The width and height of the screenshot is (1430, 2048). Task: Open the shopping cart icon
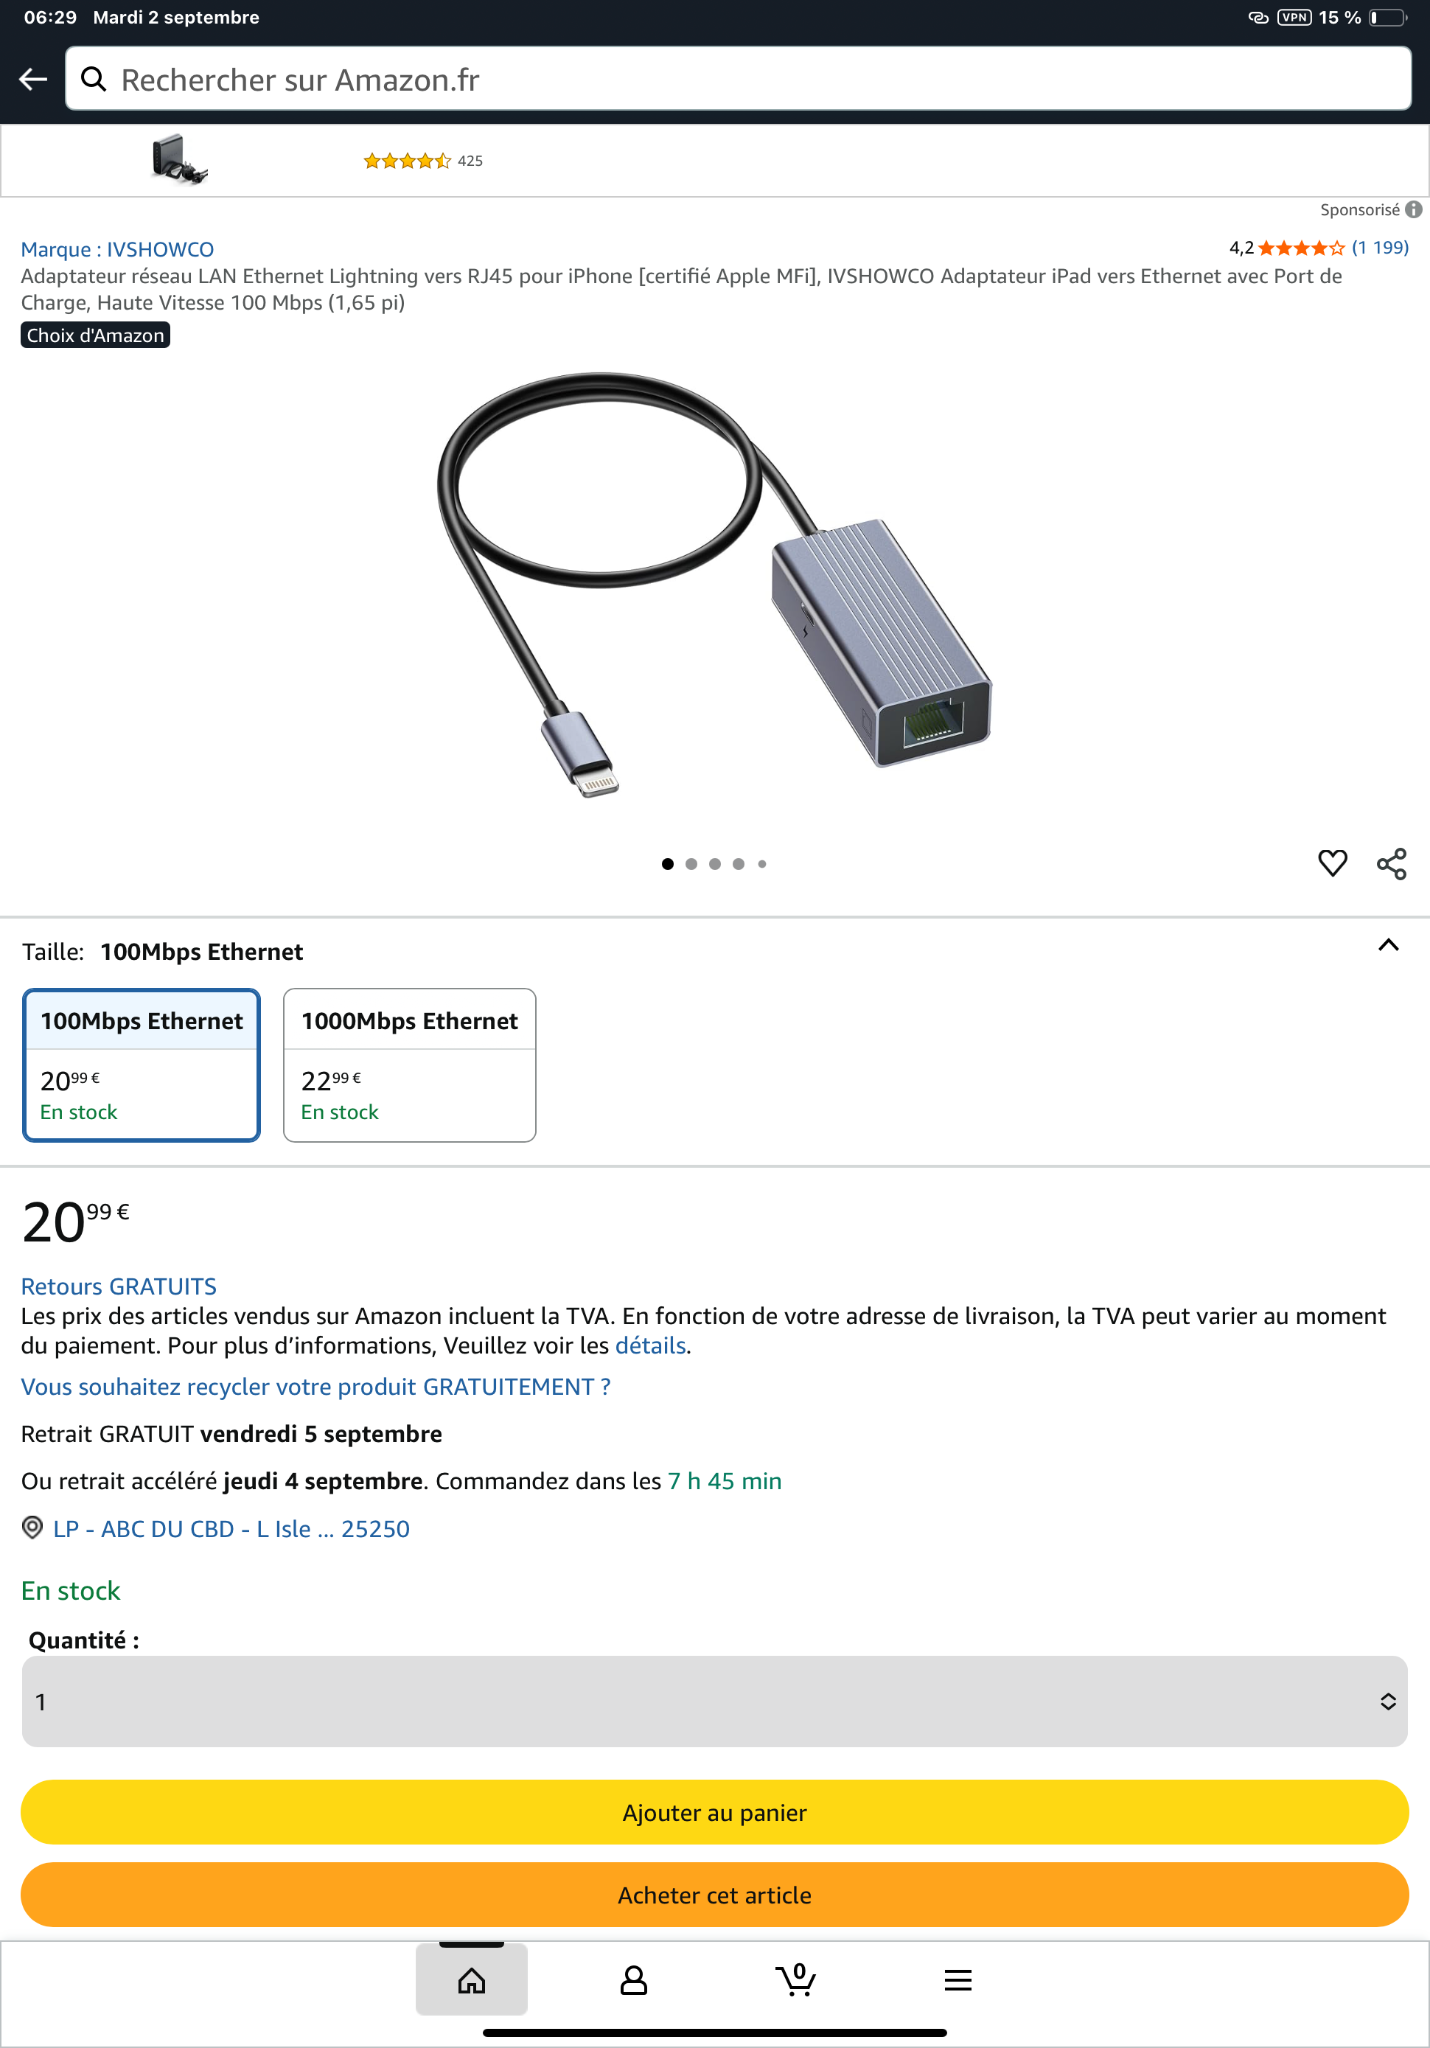pos(796,1979)
